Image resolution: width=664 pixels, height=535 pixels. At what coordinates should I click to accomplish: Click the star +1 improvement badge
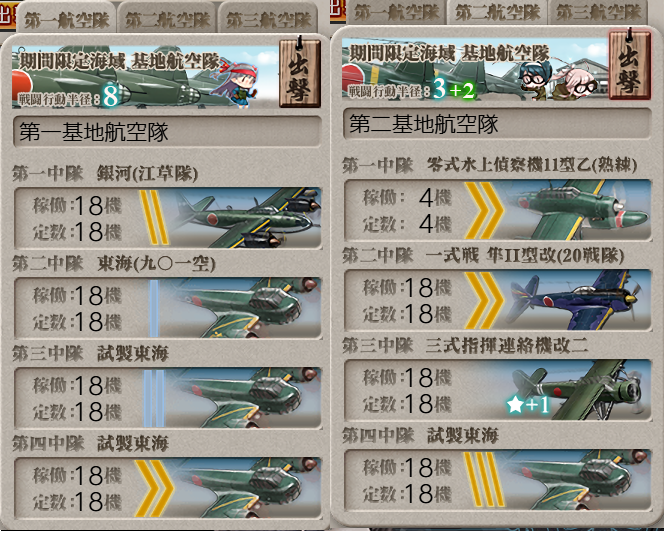[528, 405]
